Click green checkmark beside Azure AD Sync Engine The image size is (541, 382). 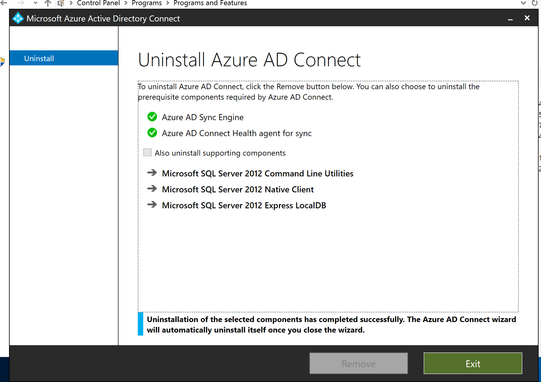tap(152, 117)
